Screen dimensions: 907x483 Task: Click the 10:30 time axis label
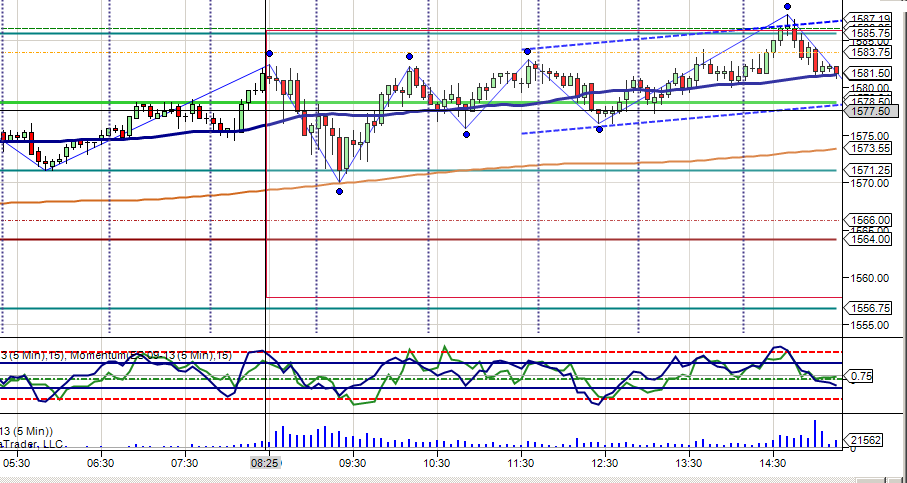pyautogui.click(x=437, y=463)
